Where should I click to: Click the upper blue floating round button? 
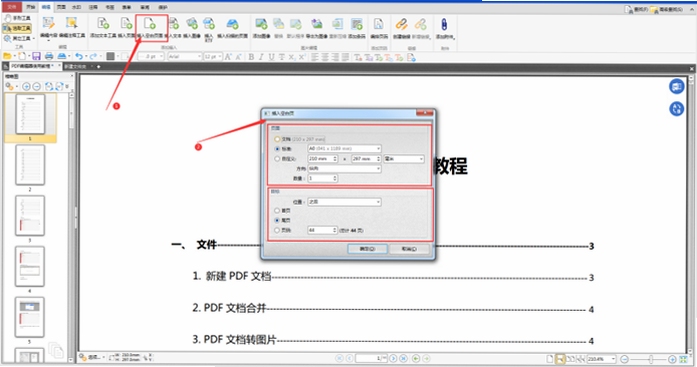[677, 87]
